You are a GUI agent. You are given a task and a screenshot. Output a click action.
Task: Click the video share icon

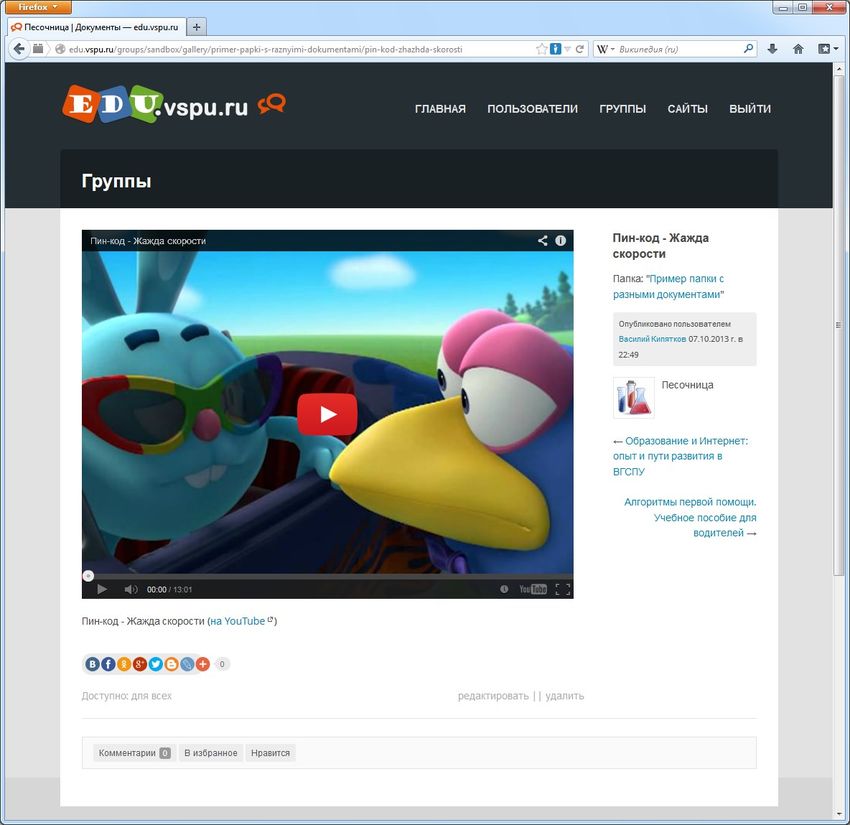tap(543, 241)
